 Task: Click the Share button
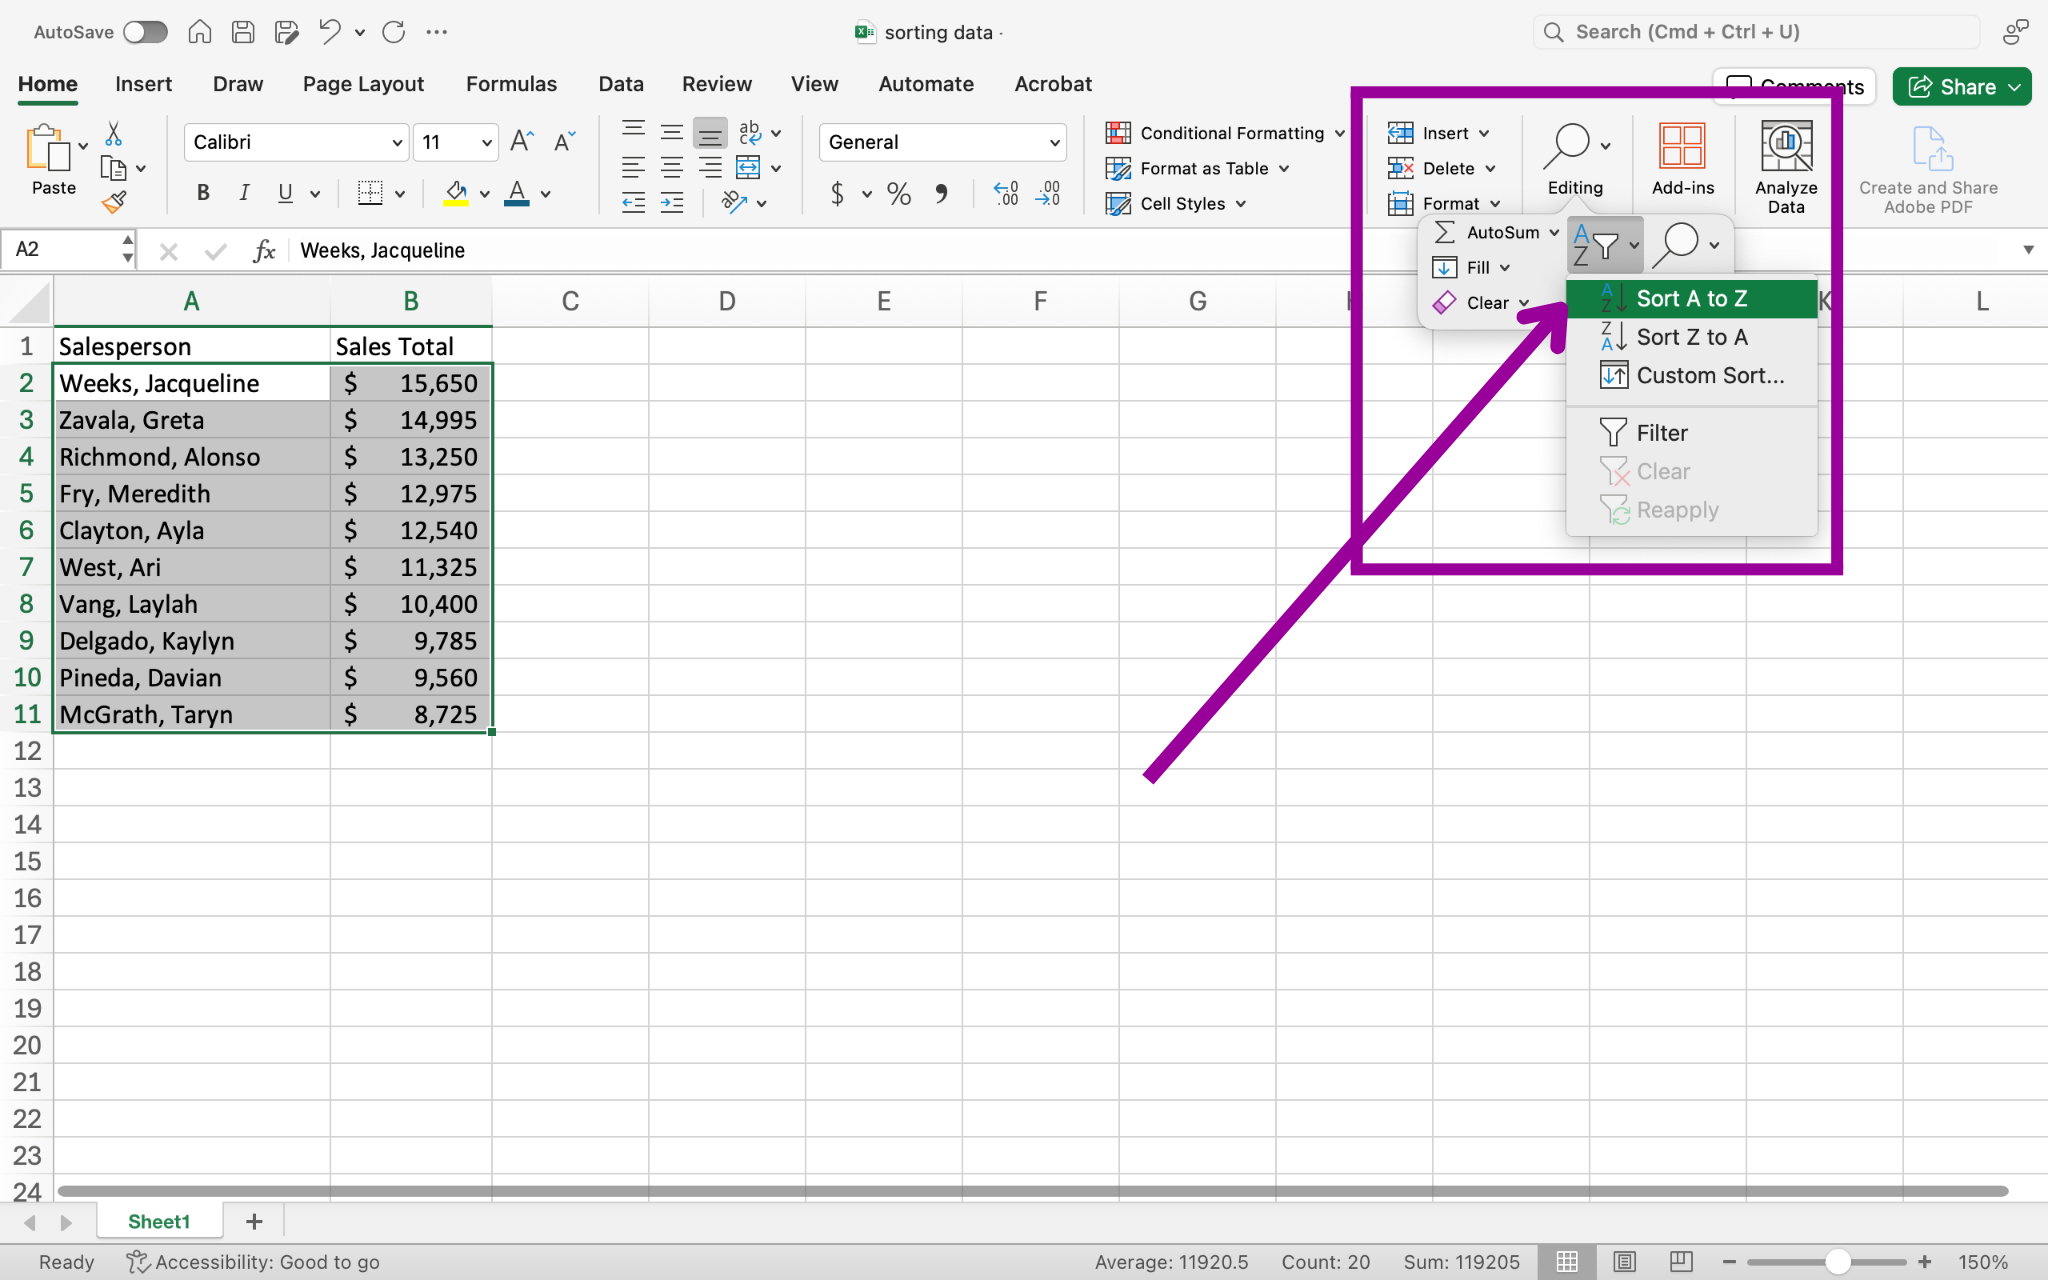[1962, 87]
